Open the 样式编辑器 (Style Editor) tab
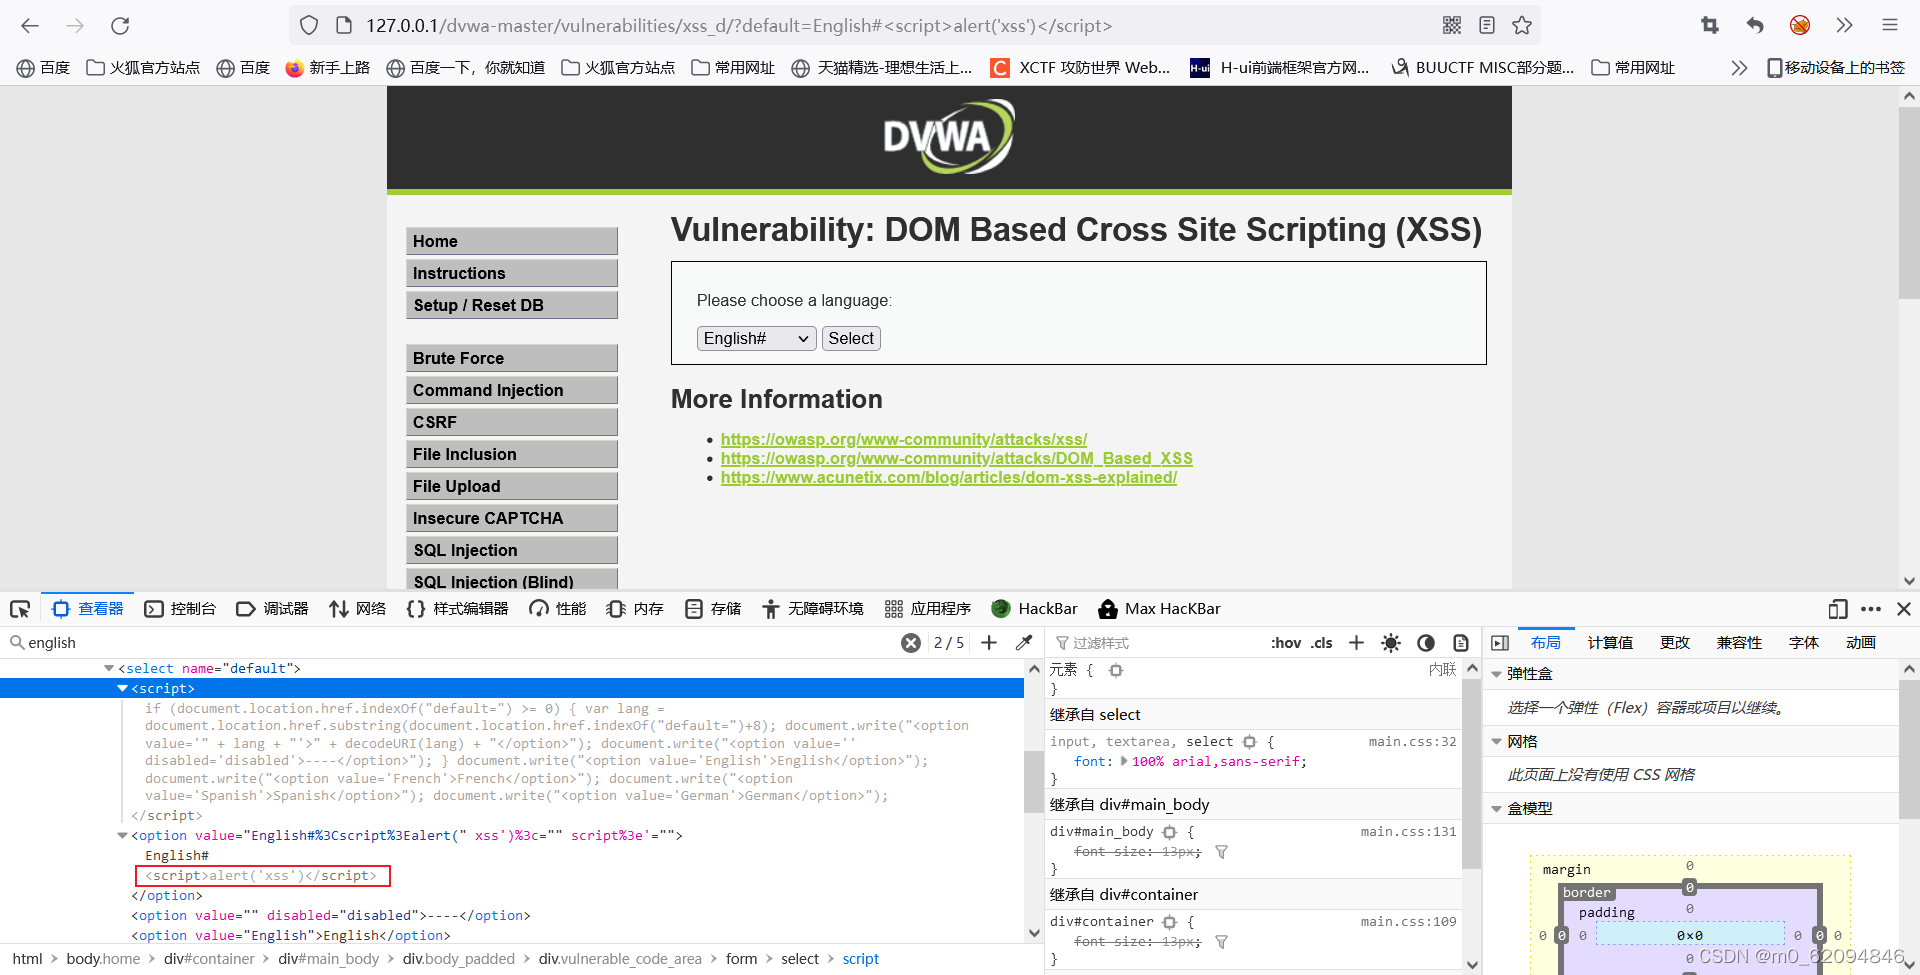Viewport: 1920px width, 975px height. click(x=458, y=609)
